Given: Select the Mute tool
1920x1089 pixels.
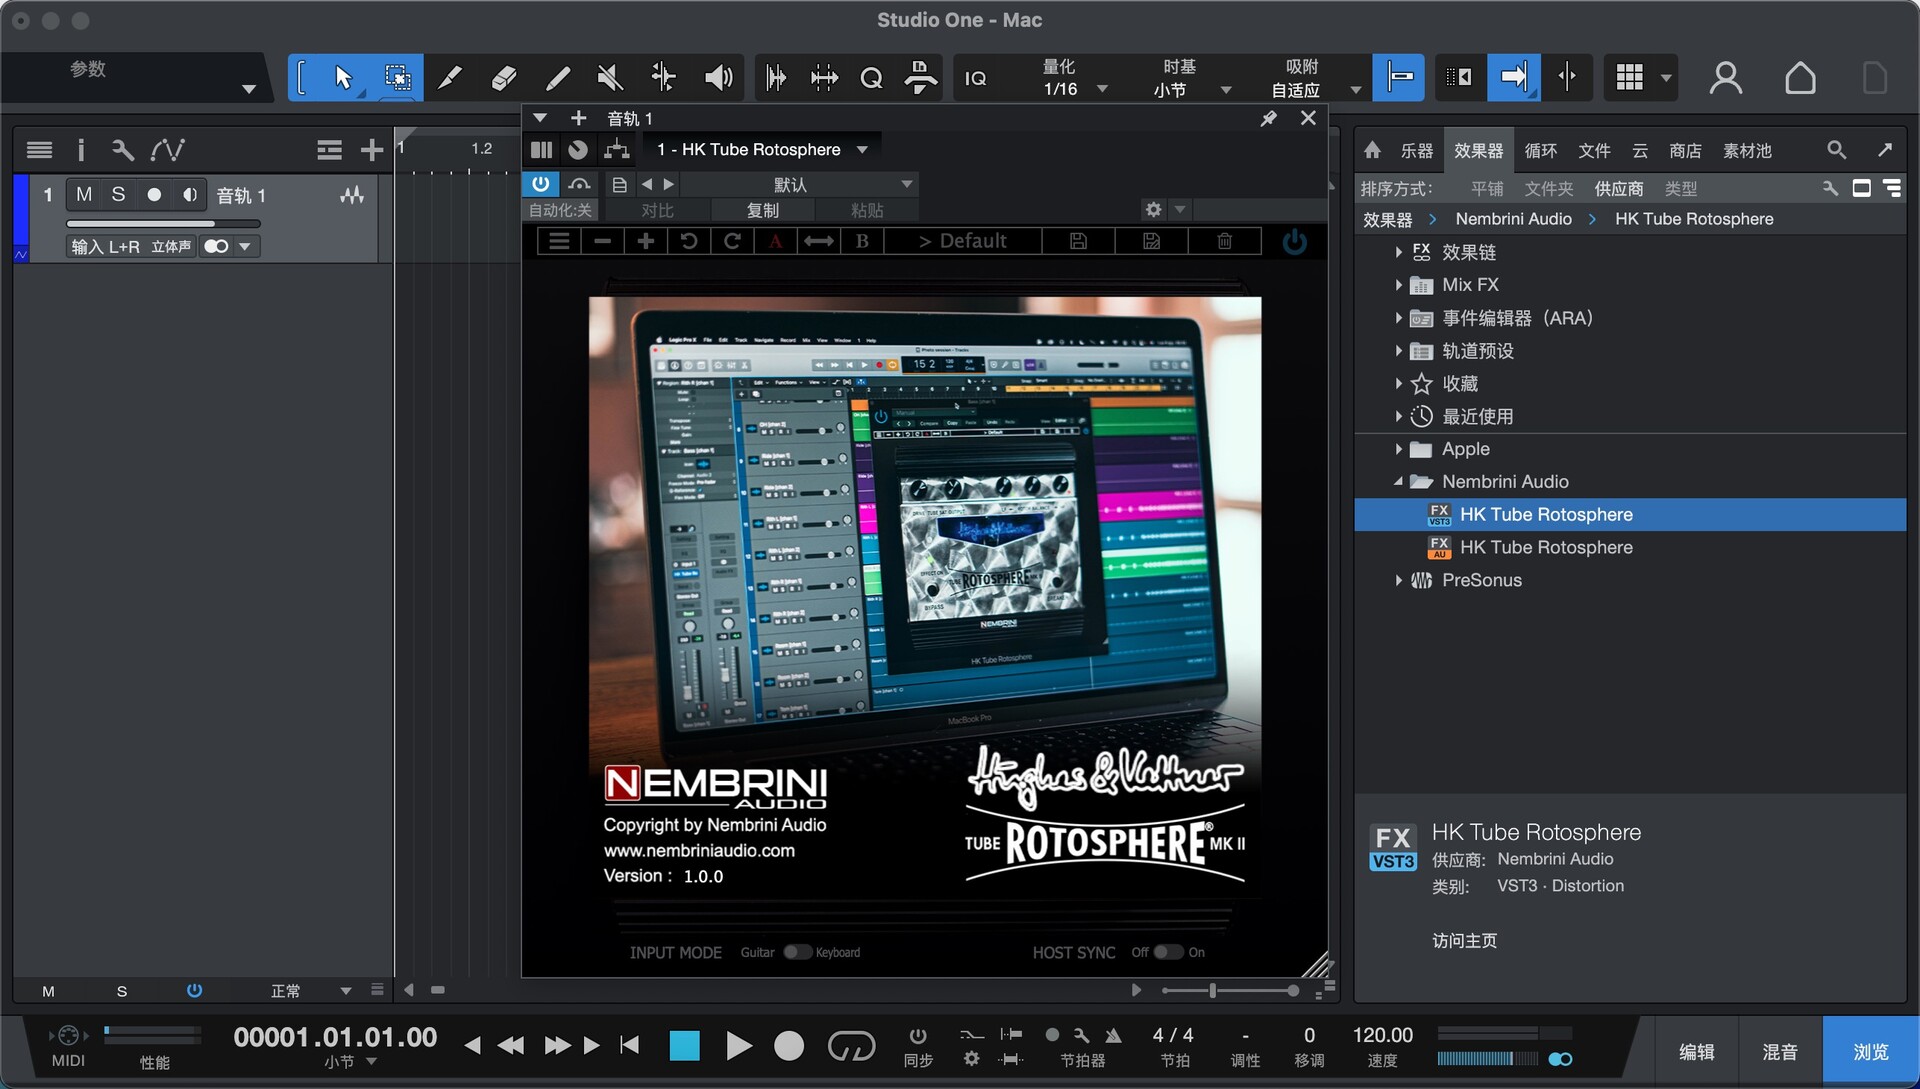Looking at the screenshot, I should click(610, 78).
